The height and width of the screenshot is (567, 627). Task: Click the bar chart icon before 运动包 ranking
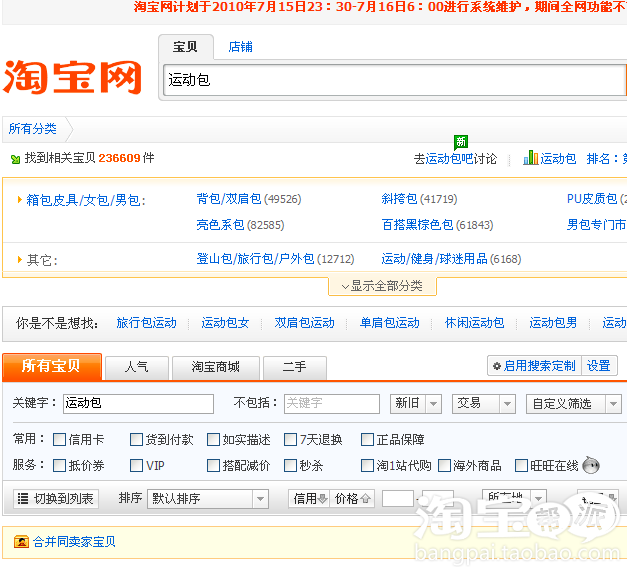pyautogui.click(x=531, y=158)
